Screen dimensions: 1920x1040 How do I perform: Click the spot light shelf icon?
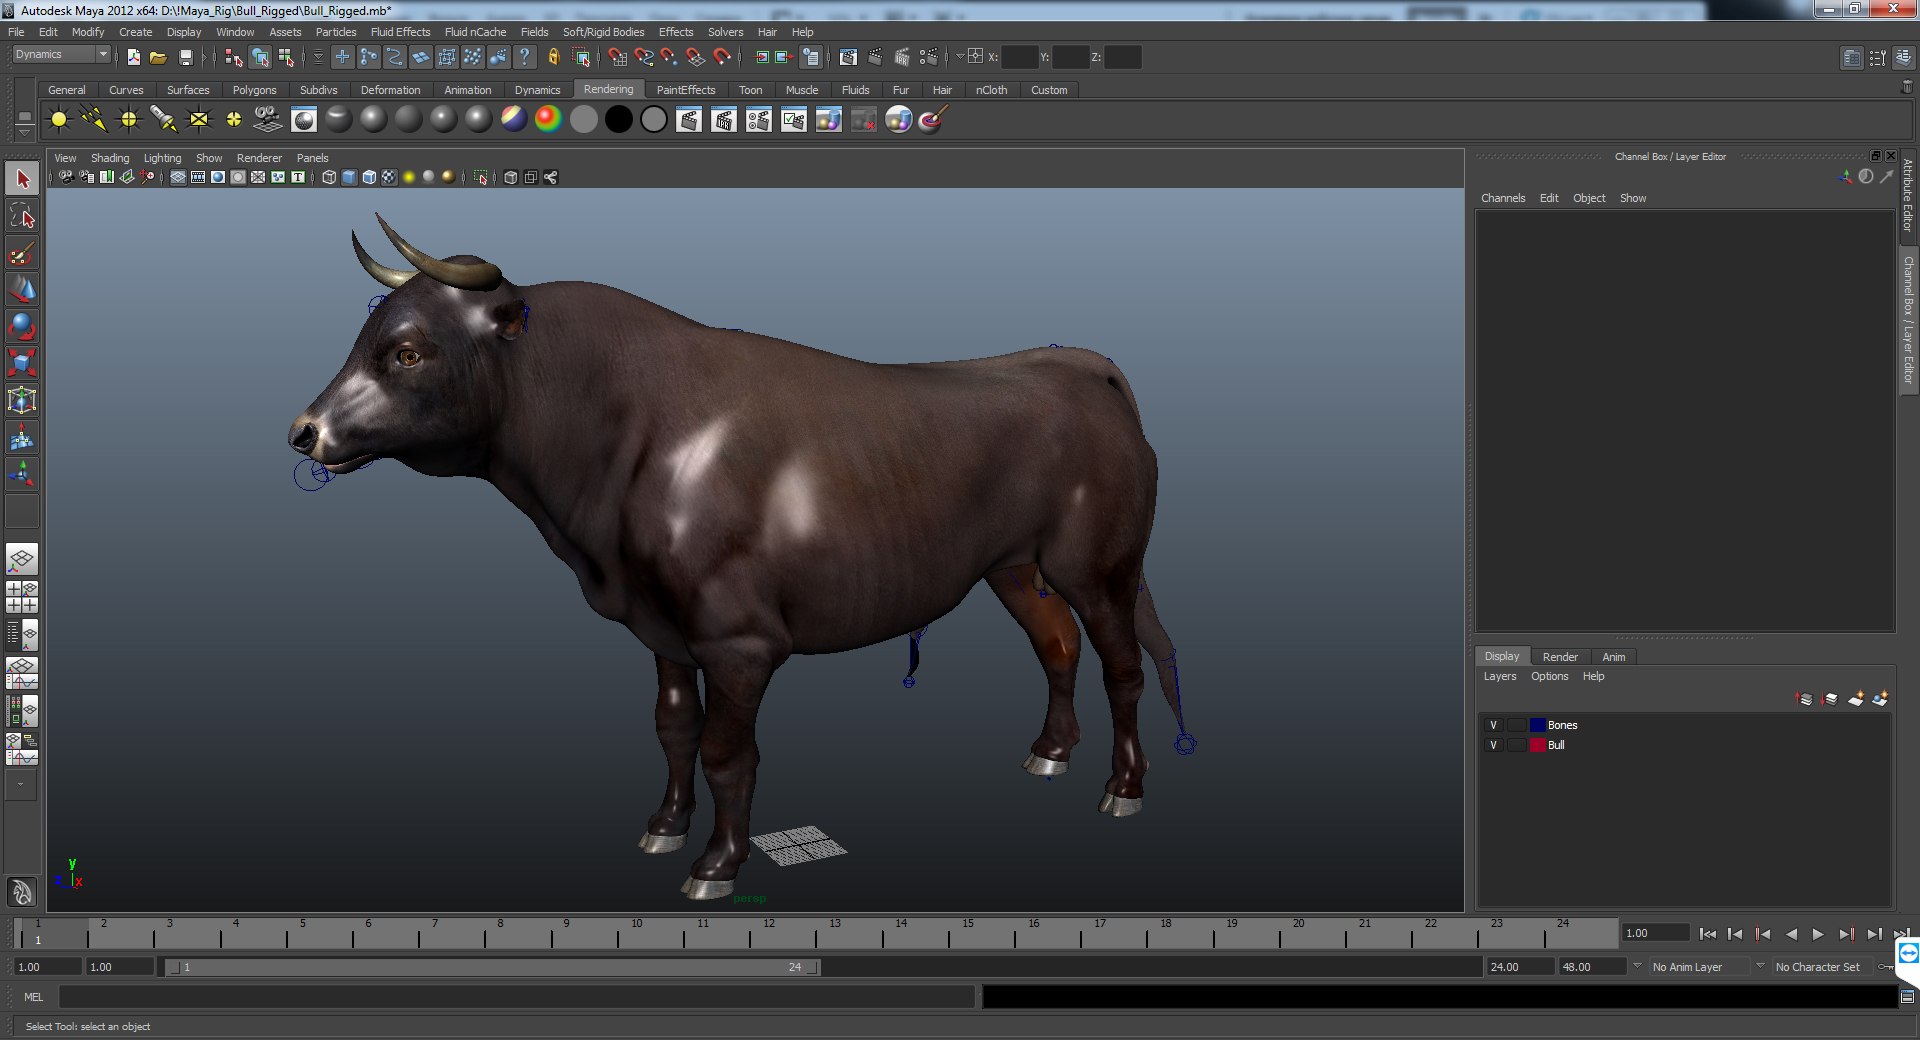(163, 120)
